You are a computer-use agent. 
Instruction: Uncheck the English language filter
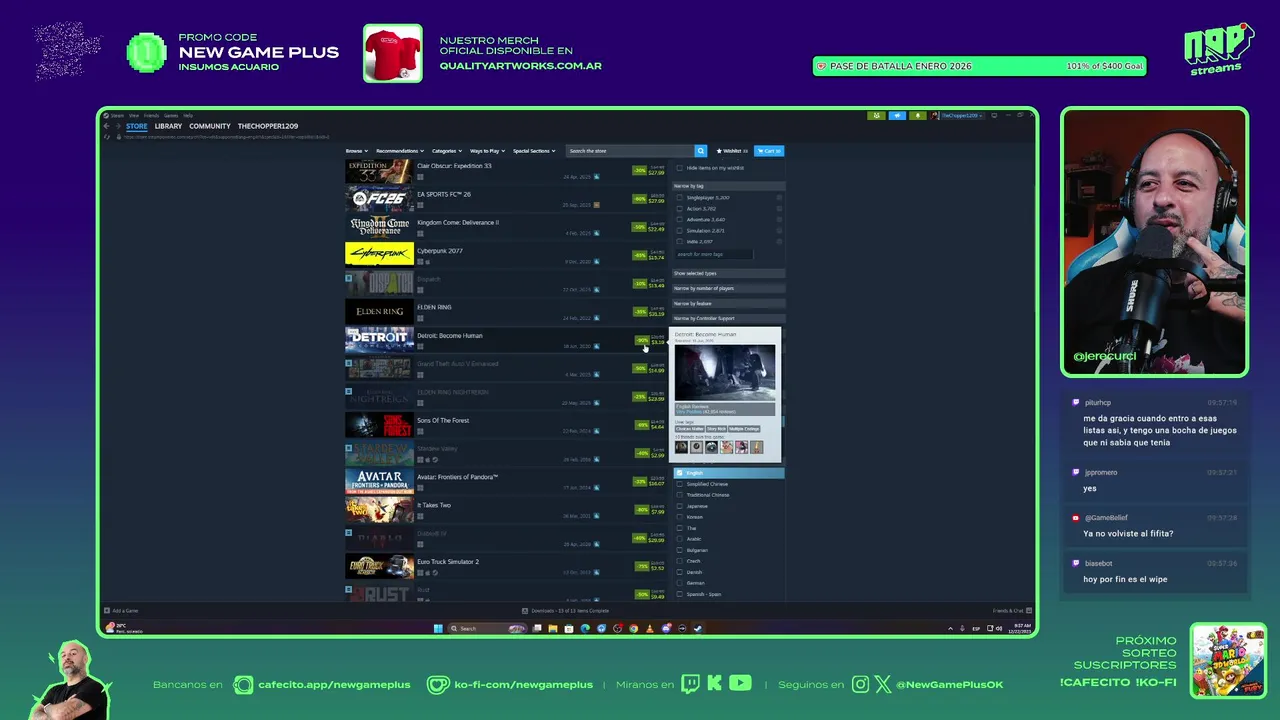pyautogui.click(x=680, y=473)
